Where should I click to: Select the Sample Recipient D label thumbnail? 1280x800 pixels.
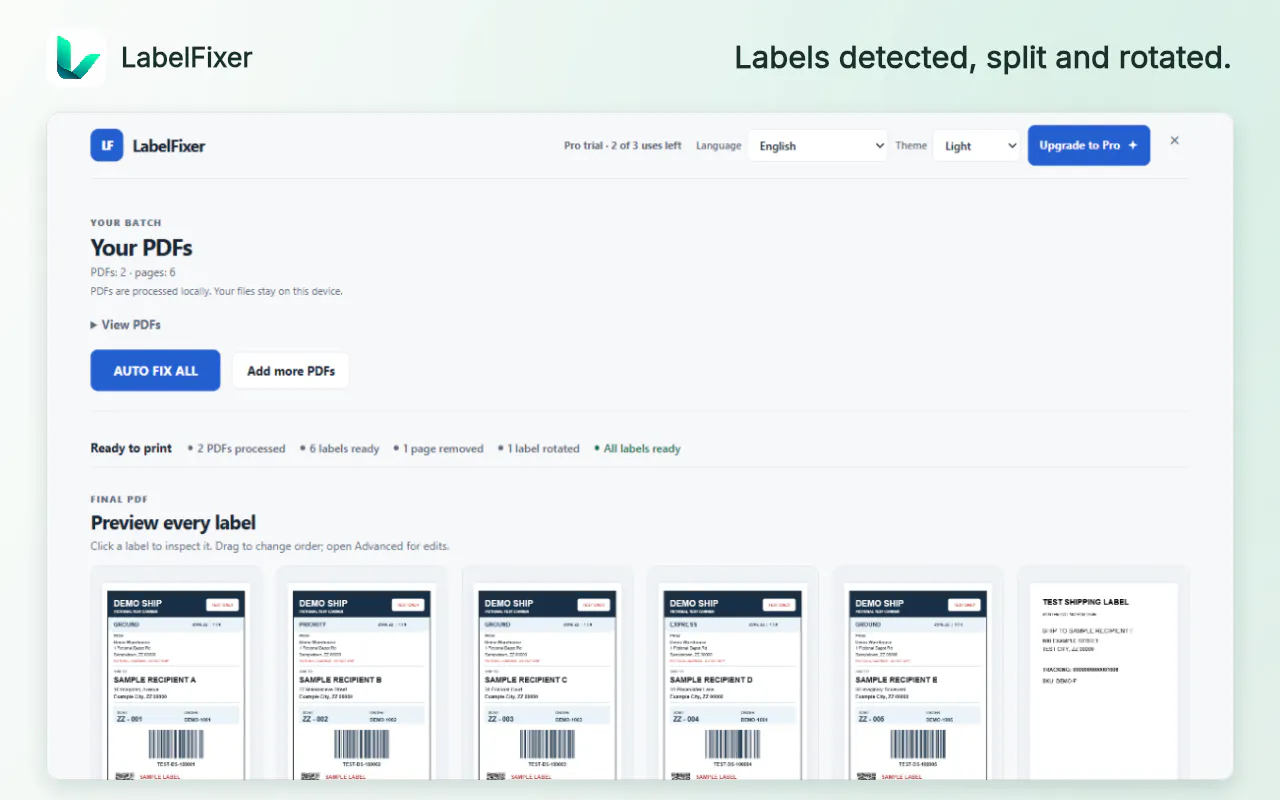[x=732, y=673]
